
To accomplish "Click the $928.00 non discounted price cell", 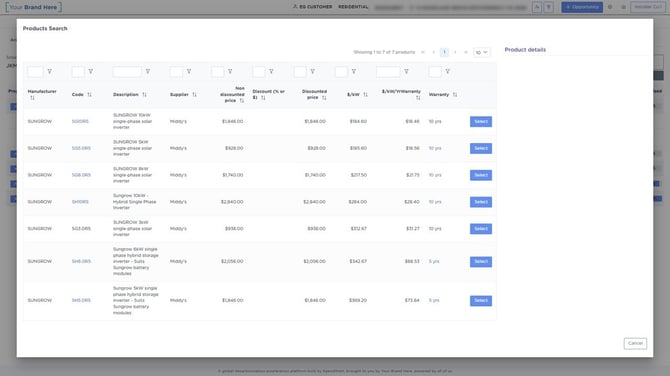I will pos(234,148).
